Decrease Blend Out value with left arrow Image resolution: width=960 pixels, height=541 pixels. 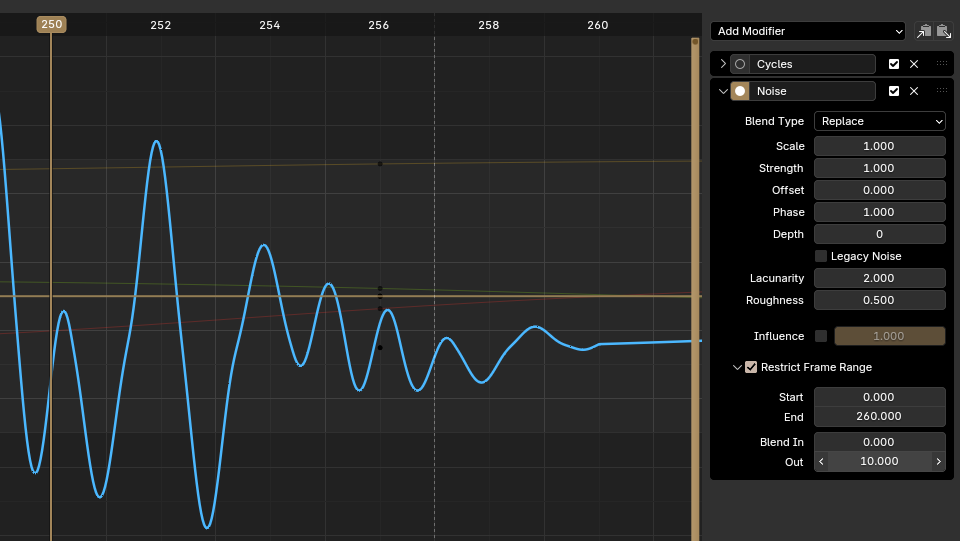coord(822,461)
